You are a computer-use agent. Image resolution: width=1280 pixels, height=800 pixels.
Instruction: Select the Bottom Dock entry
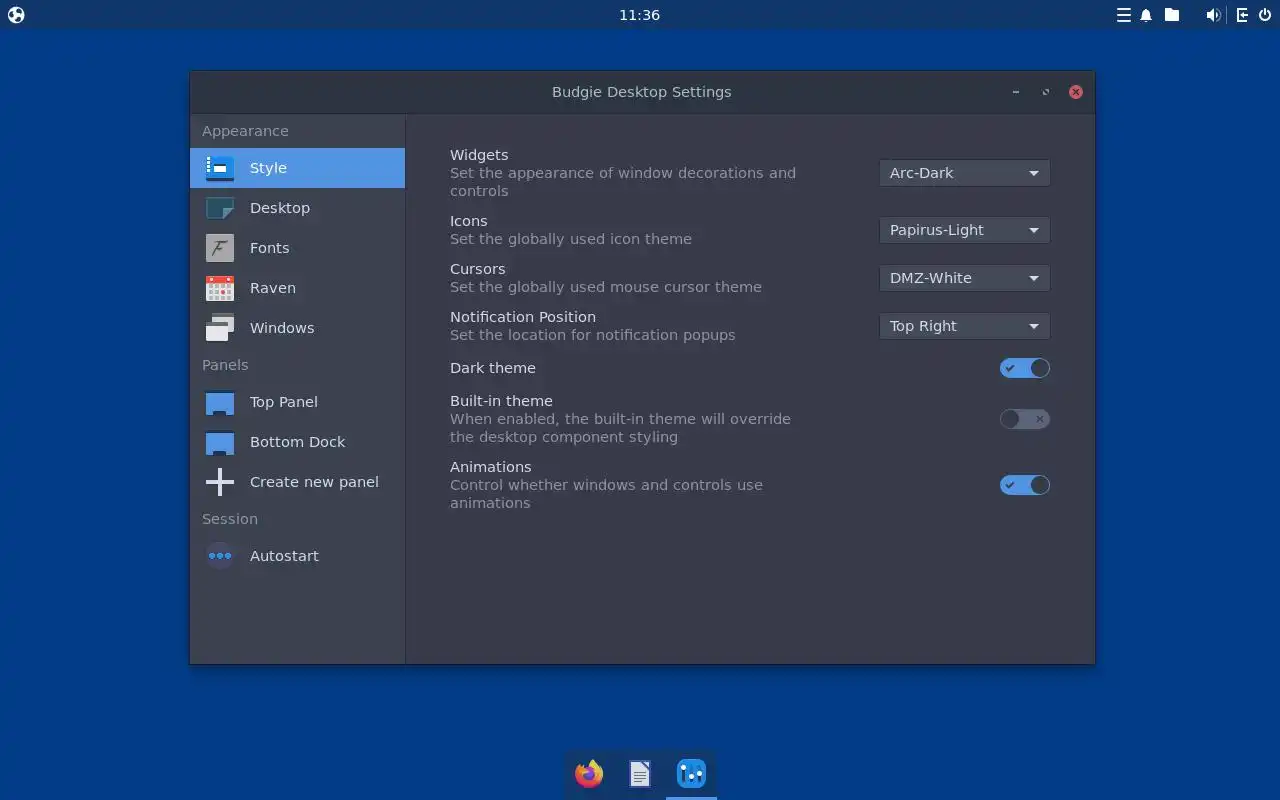[297, 442]
